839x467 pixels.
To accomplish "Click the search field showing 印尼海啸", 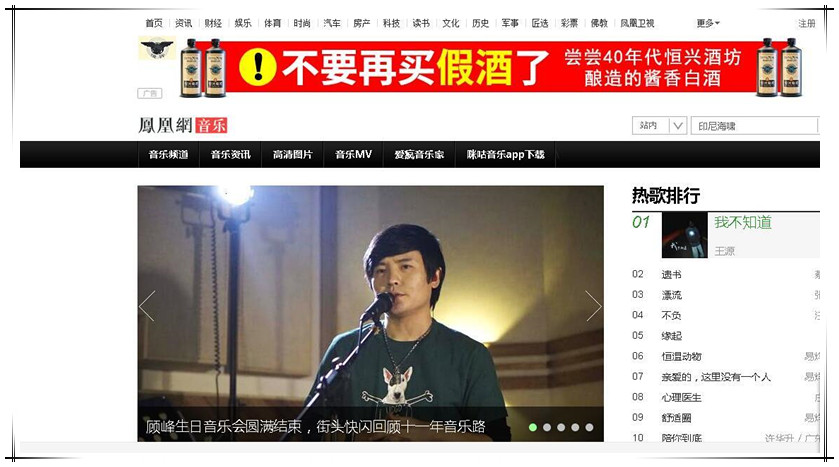I will [754, 126].
